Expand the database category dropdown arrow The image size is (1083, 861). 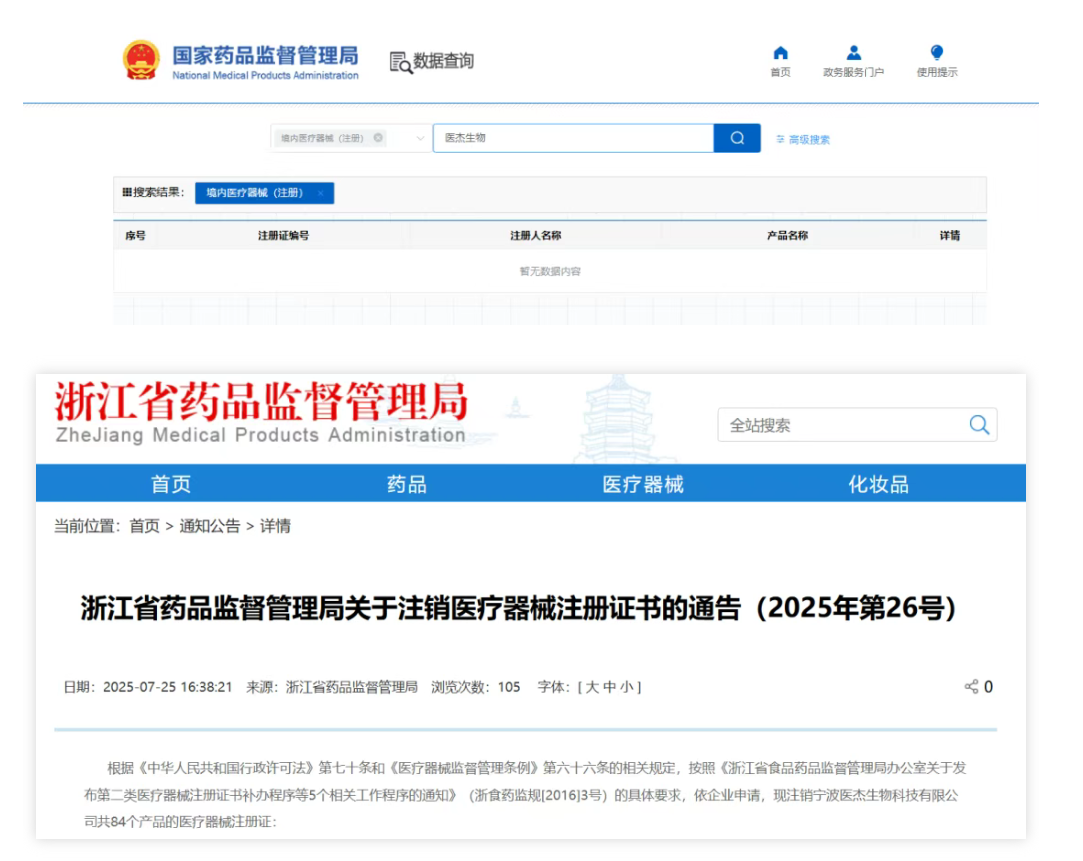click(420, 138)
